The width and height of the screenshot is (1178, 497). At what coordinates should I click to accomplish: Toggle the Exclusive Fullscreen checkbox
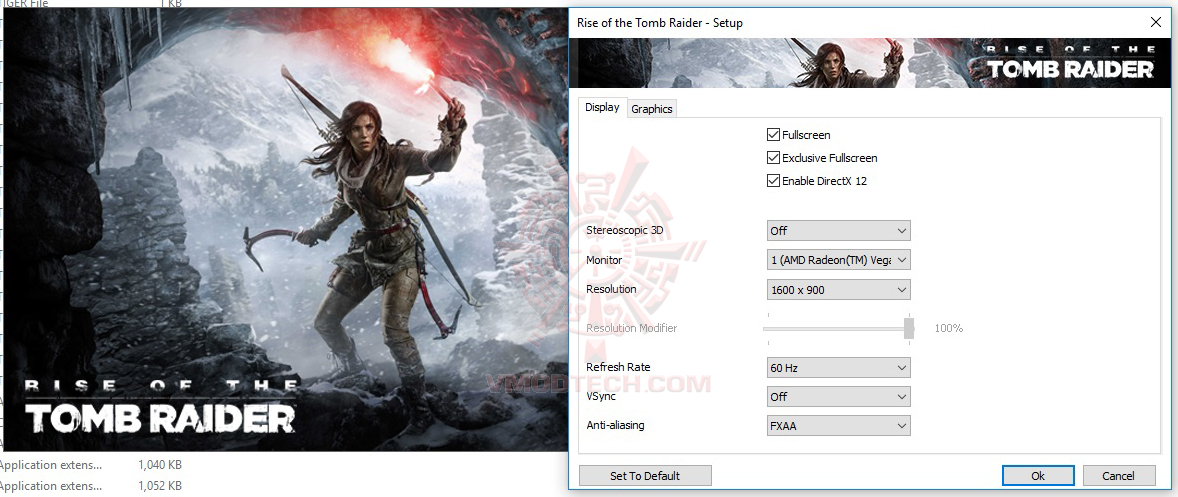point(773,158)
